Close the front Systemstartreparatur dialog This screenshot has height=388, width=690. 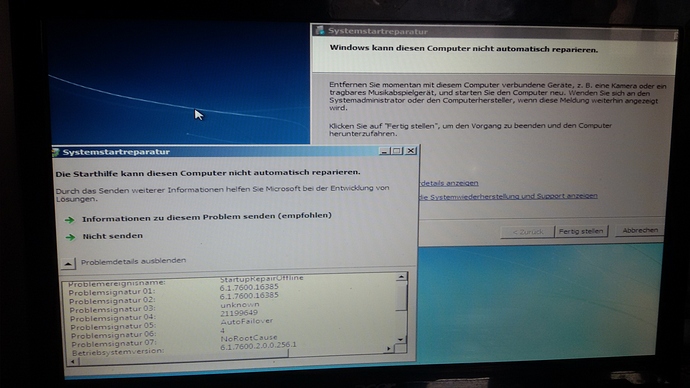tap(411, 150)
